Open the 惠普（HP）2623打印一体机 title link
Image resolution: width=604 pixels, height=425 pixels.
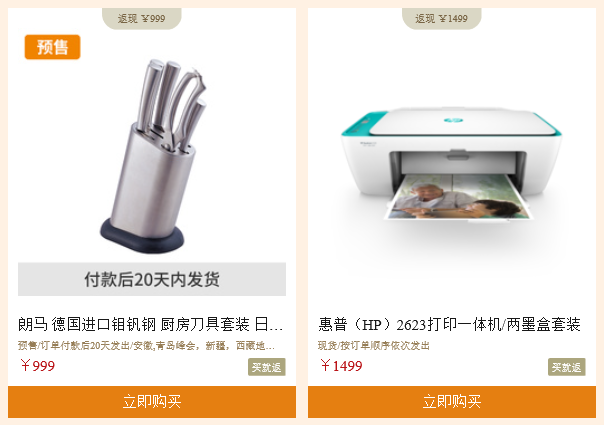click(x=449, y=324)
